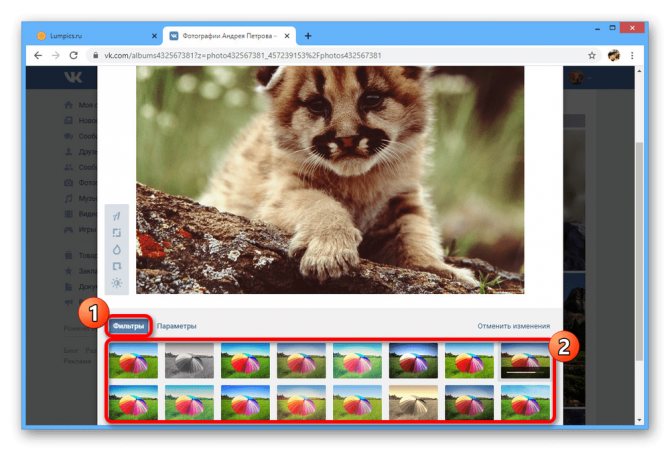Click the address bar URL
This screenshot has width=670, height=451.
[x=243, y=56]
